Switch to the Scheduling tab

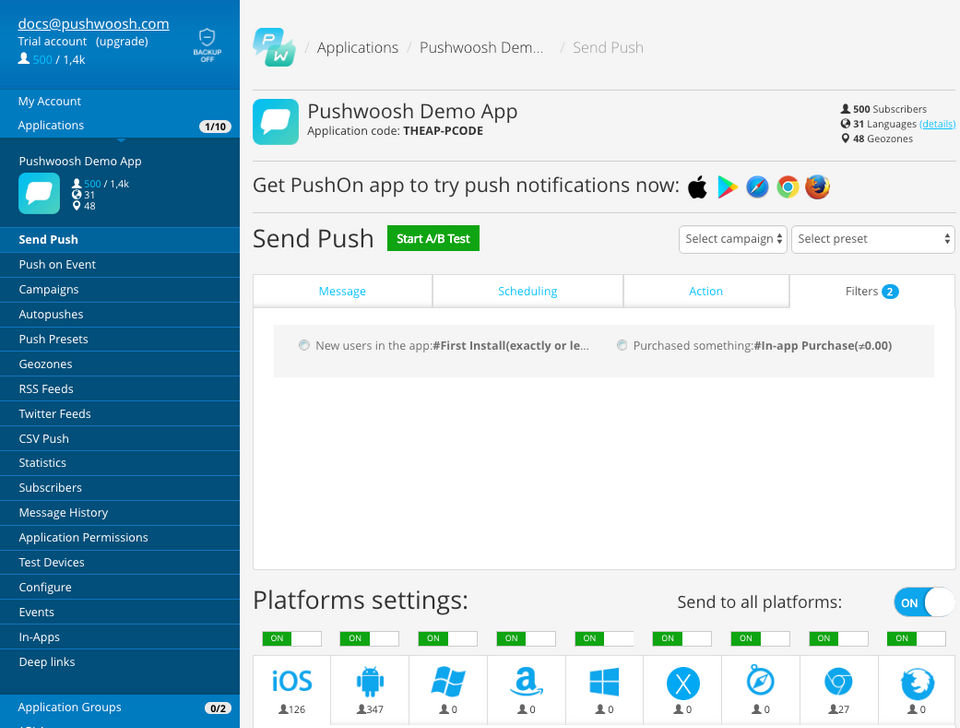pos(528,291)
